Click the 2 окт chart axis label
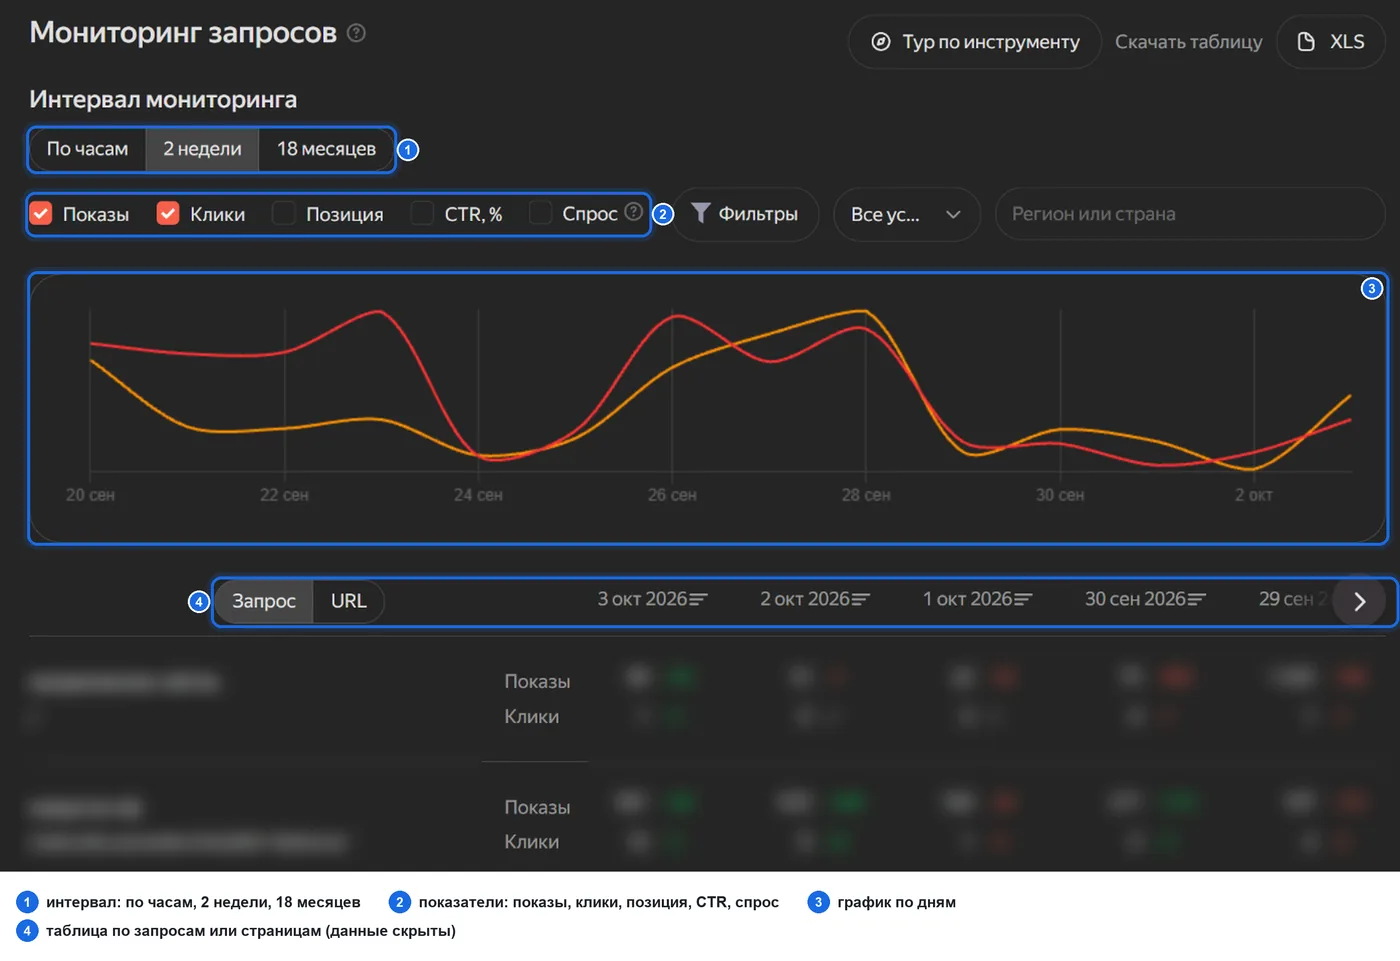 [x=1254, y=495]
